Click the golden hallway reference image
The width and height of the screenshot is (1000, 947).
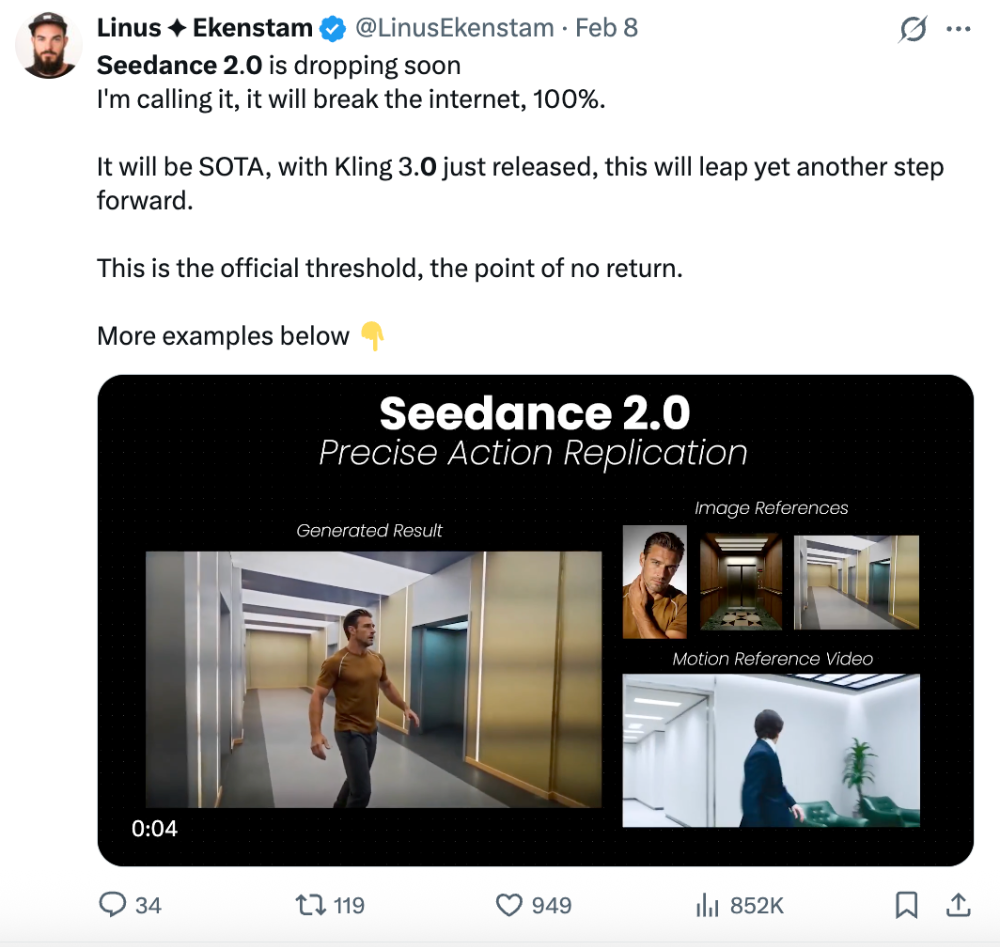(x=856, y=582)
